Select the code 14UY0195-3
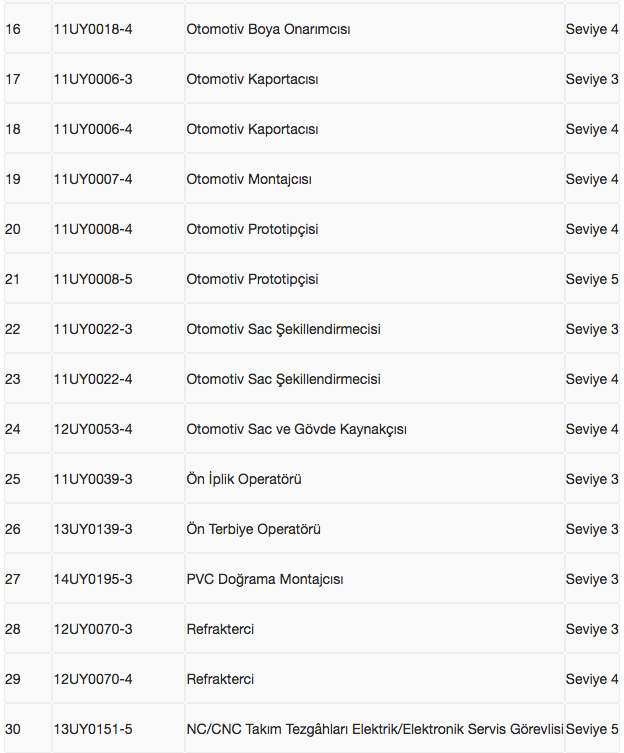 point(93,579)
